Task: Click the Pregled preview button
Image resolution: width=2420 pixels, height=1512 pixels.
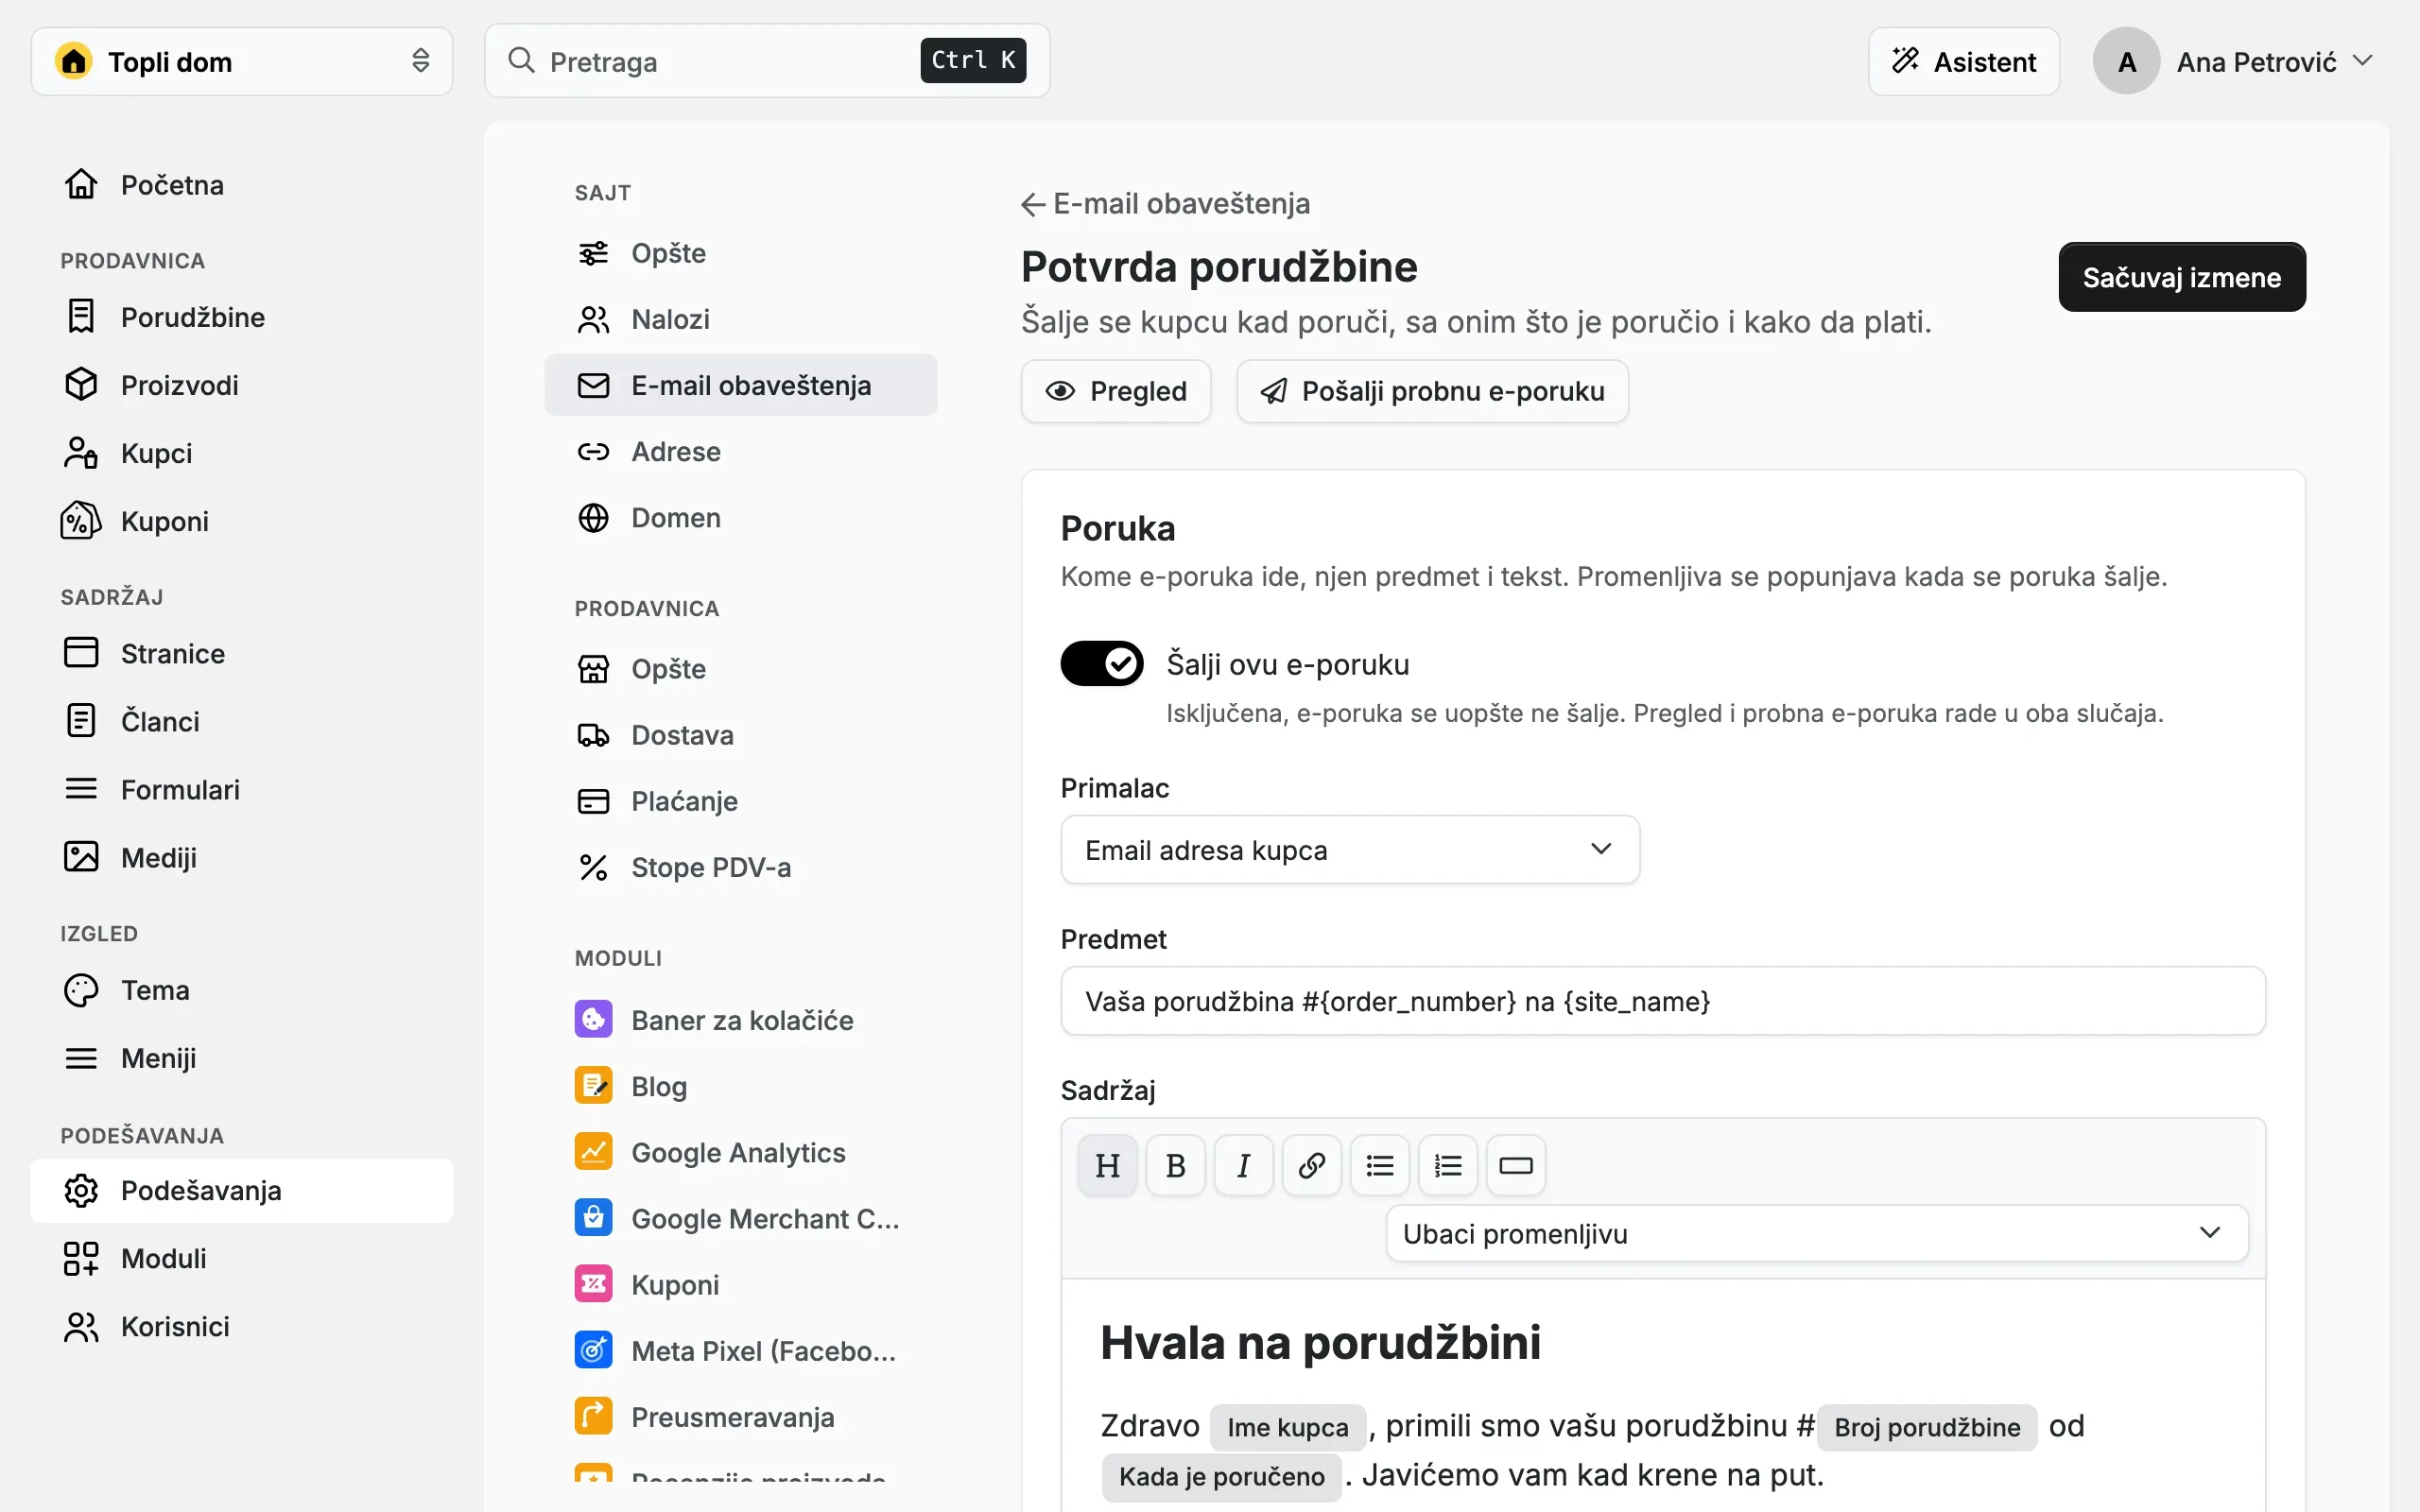Action: (x=1115, y=391)
